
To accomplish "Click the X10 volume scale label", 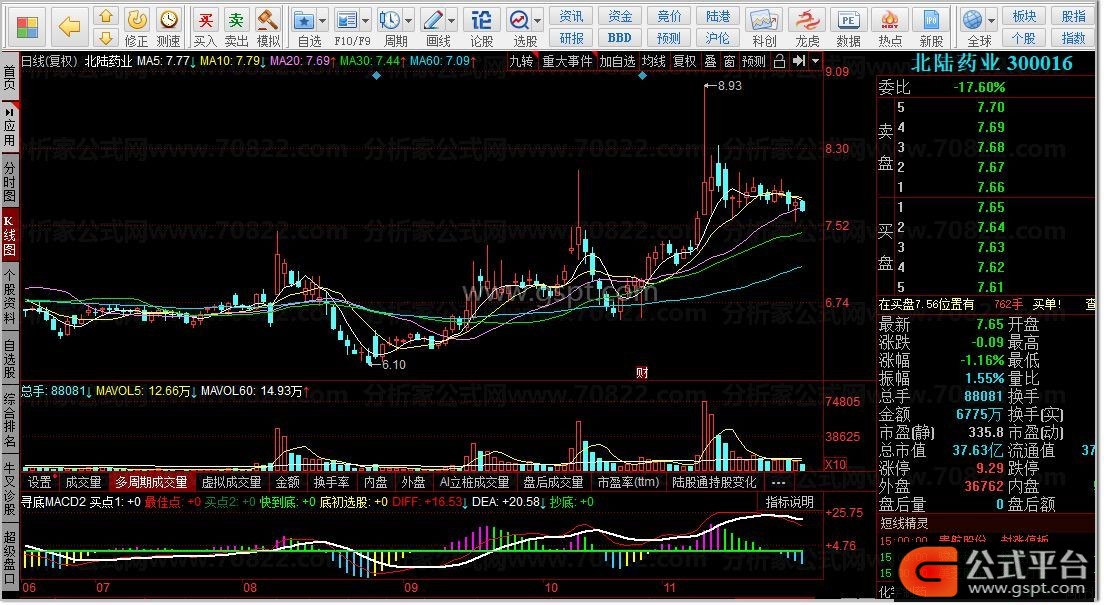I will coord(836,464).
